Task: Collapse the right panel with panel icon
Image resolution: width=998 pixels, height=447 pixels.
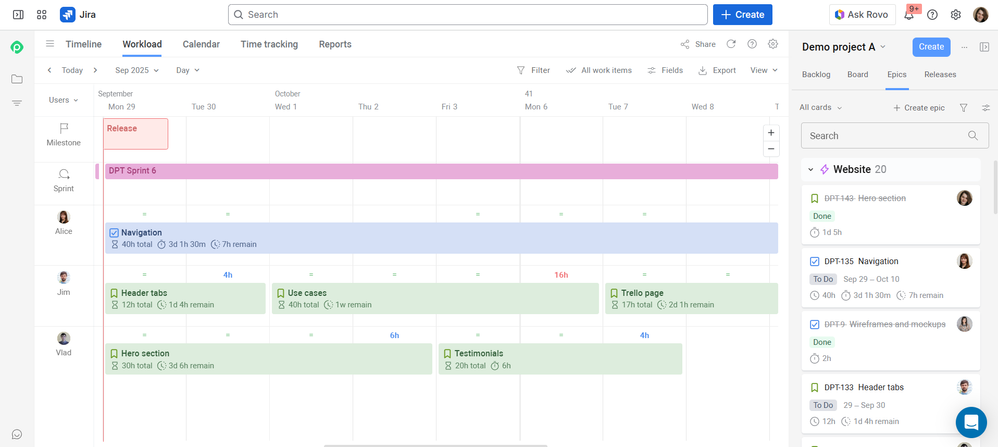Action: pyautogui.click(x=984, y=47)
